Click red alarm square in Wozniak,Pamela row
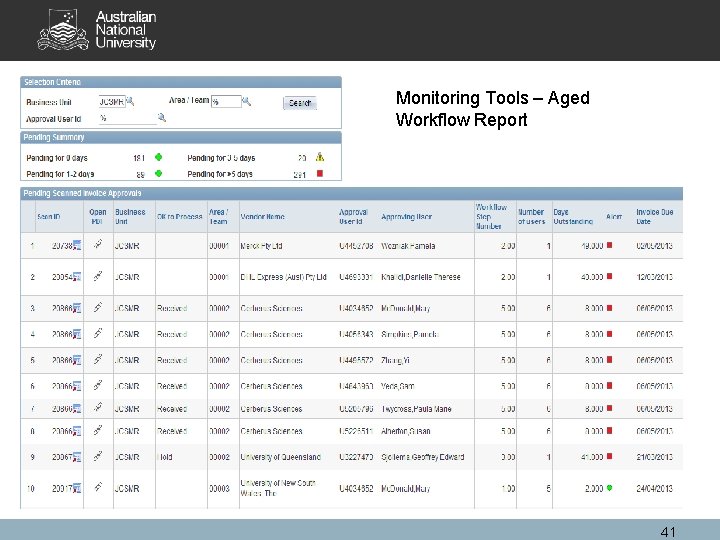Image resolution: width=720 pixels, height=540 pixels. [x=609, y=245]
